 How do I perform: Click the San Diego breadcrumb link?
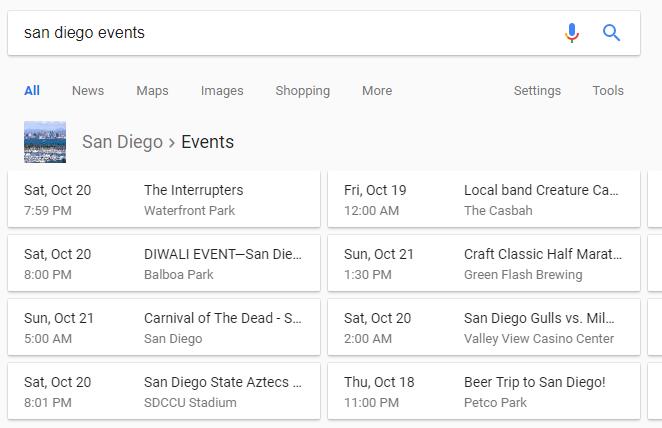(x=122, y=142)
